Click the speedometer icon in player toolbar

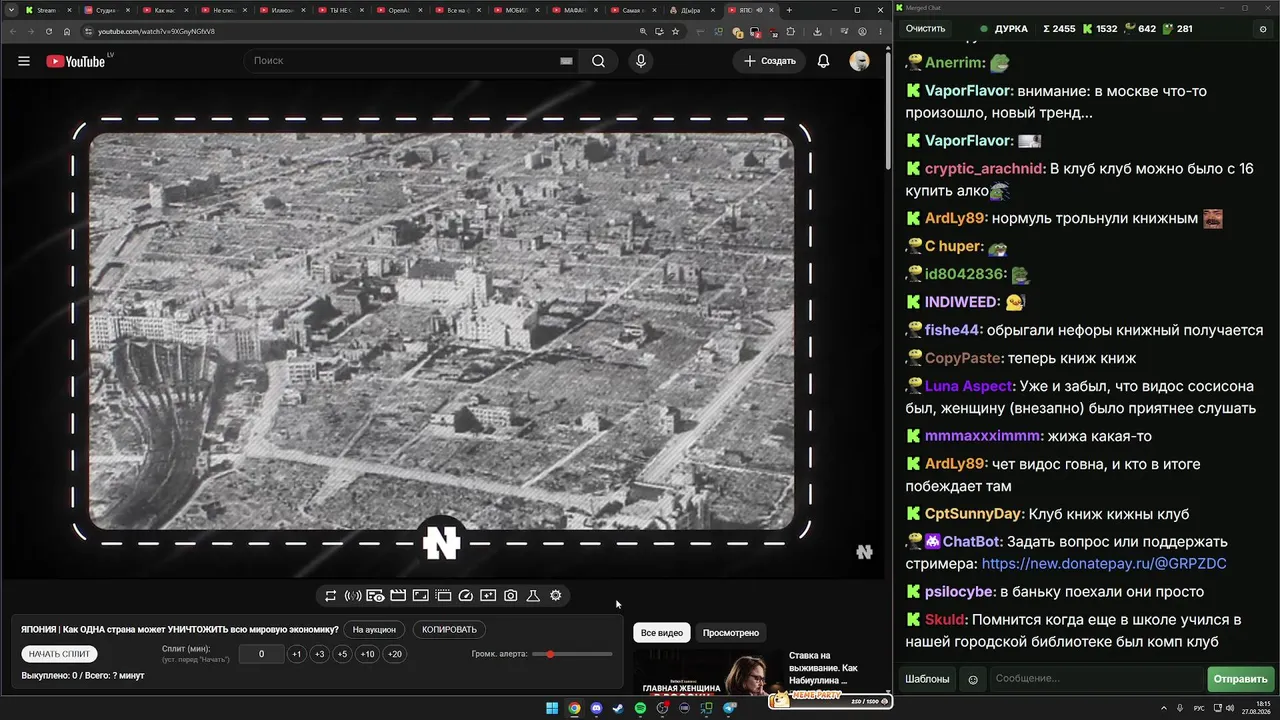point(465,596)
